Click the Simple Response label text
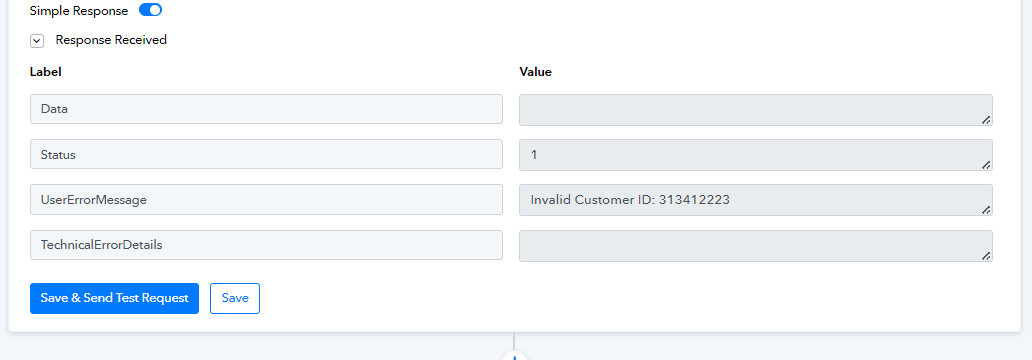The image size is (1032, 360). coord(79,11)
